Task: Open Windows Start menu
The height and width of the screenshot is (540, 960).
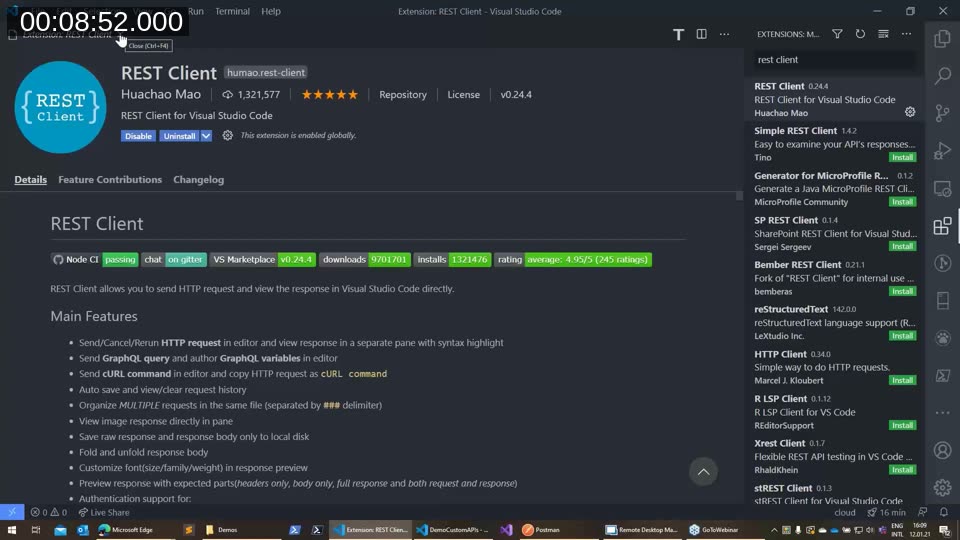Action: coord(12,530)
